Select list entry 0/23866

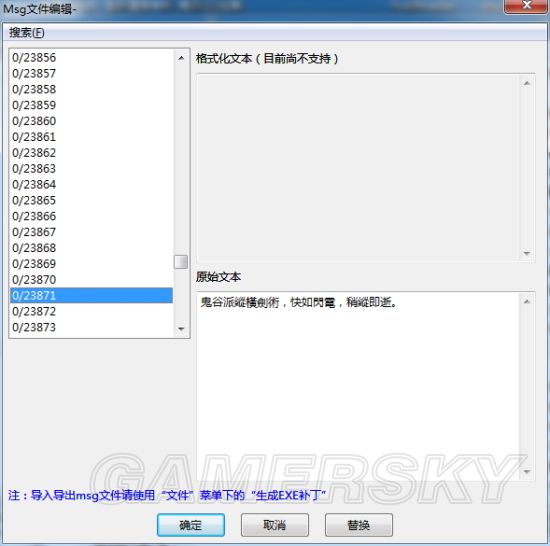[x=91, y=216]
